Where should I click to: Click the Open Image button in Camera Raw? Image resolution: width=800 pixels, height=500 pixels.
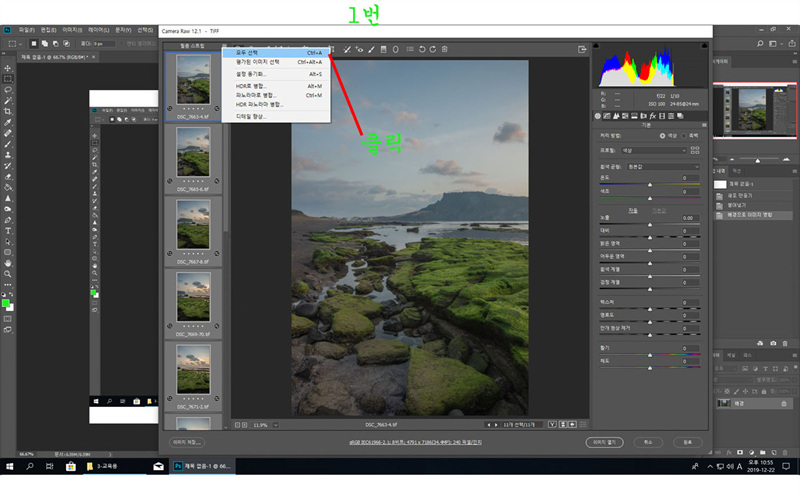click(x=605, y=442)
